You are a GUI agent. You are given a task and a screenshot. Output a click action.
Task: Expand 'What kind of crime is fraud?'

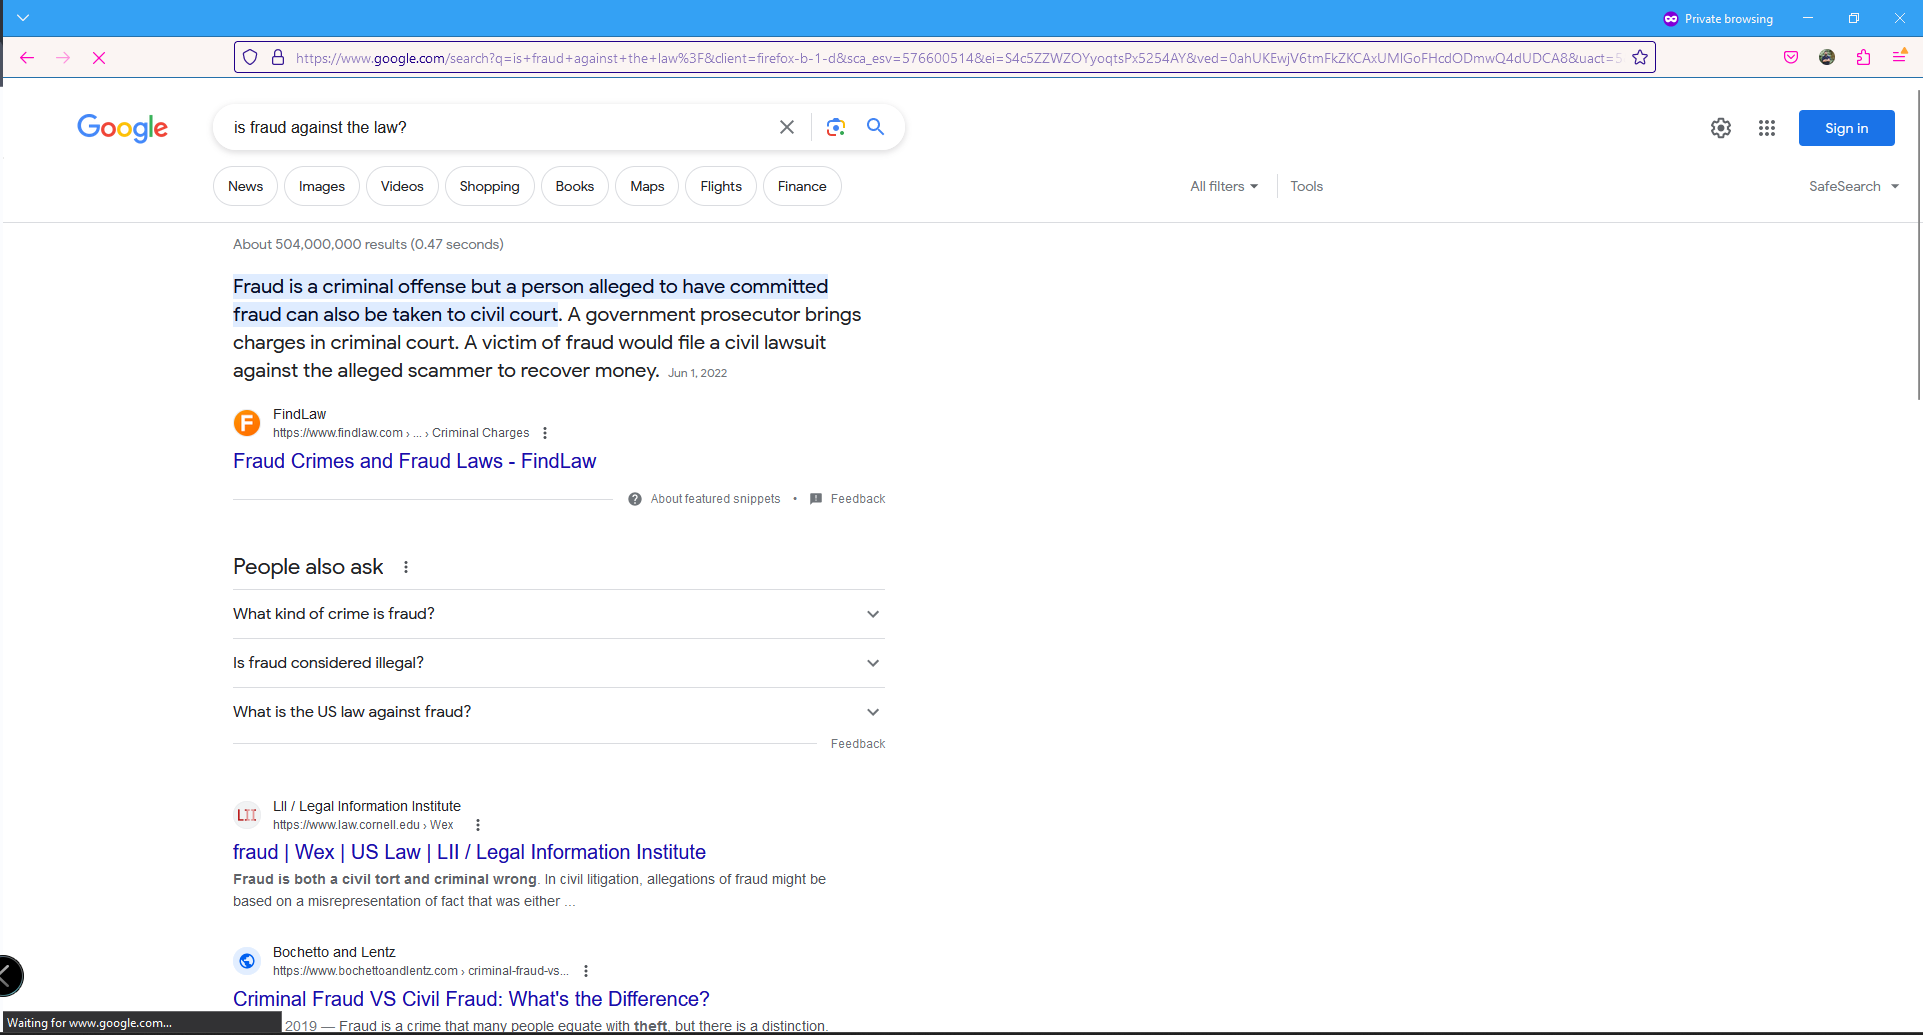[559, 614]
